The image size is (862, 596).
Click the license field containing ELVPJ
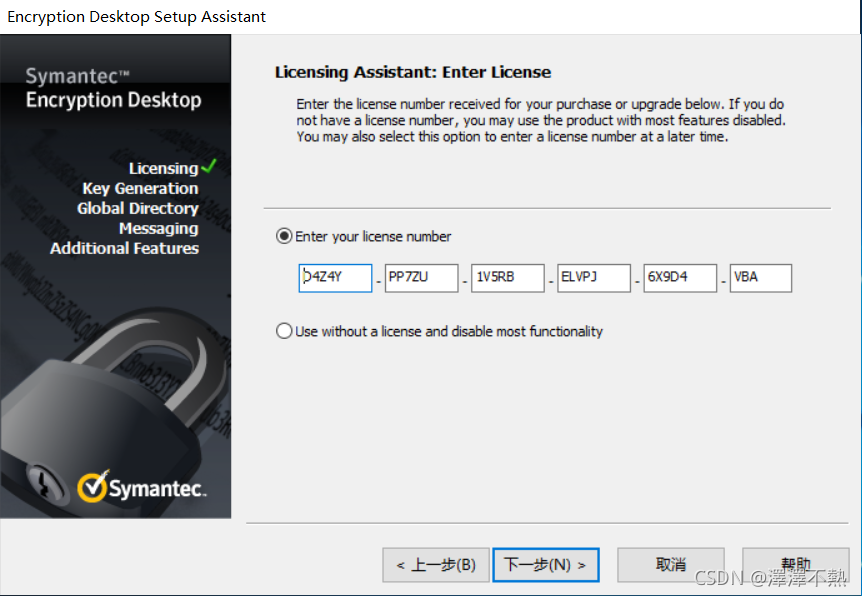coord(594,278)
